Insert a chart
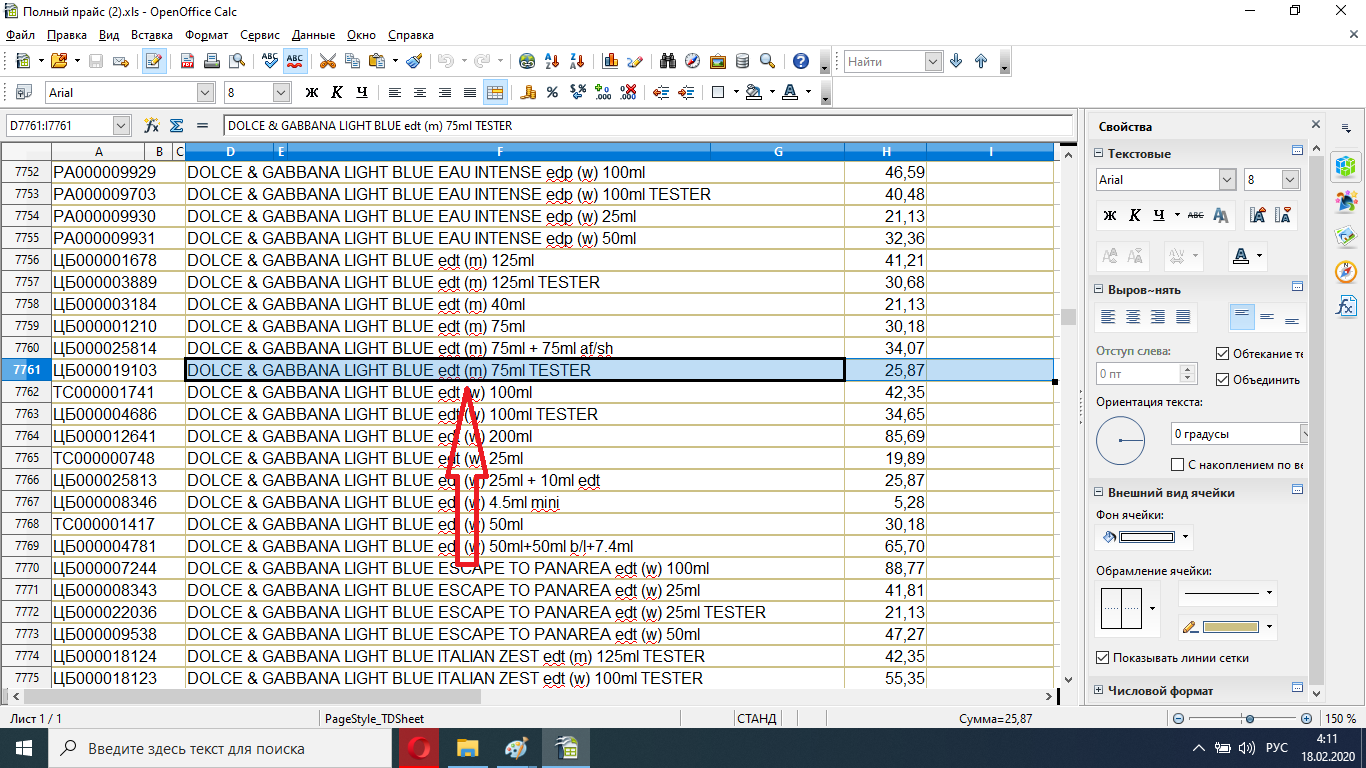 point(610,61)
